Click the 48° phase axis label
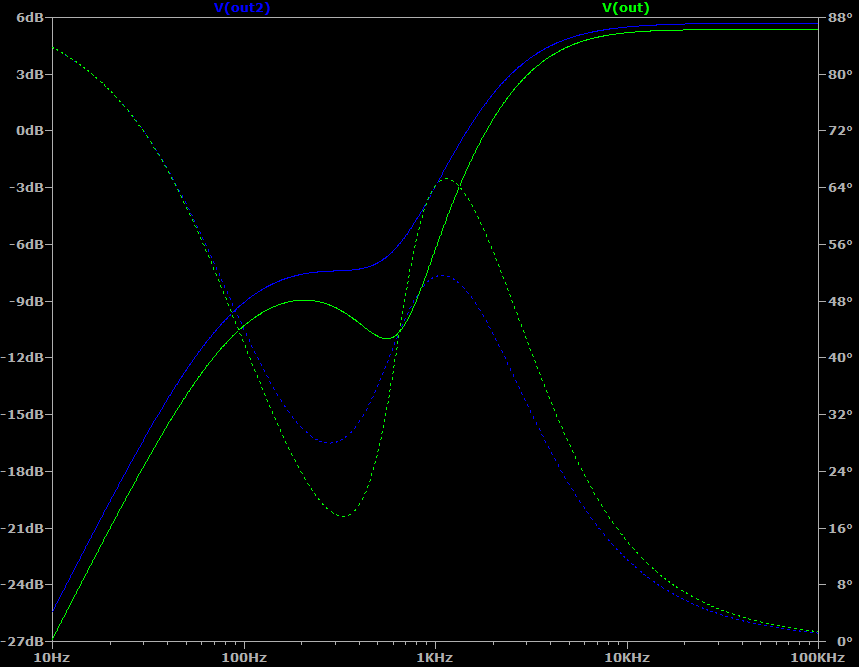This screenshot has width=859, height=667. point(840,301)
